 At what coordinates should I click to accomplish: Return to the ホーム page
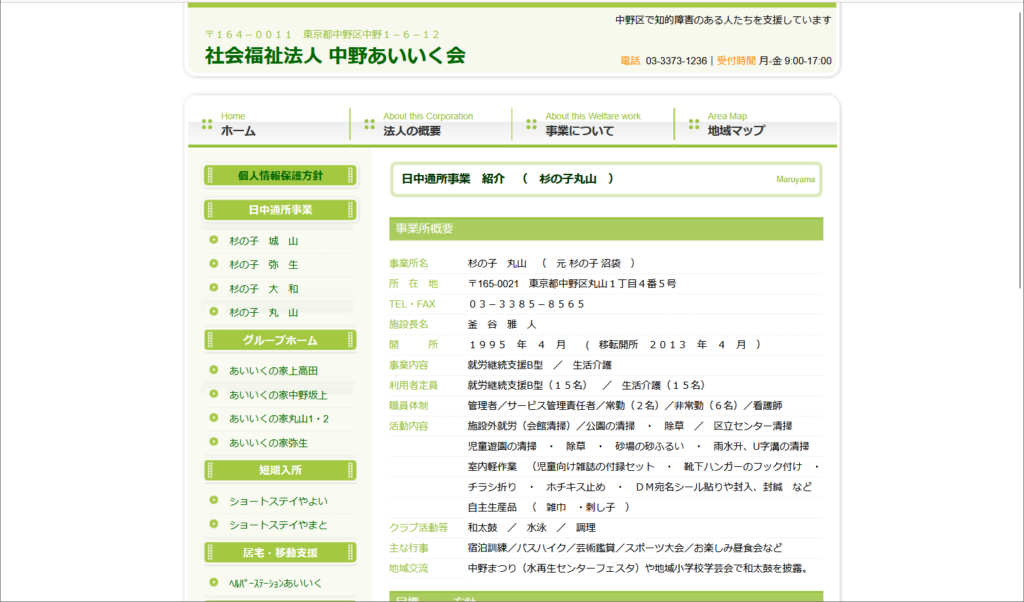point(238,131)
